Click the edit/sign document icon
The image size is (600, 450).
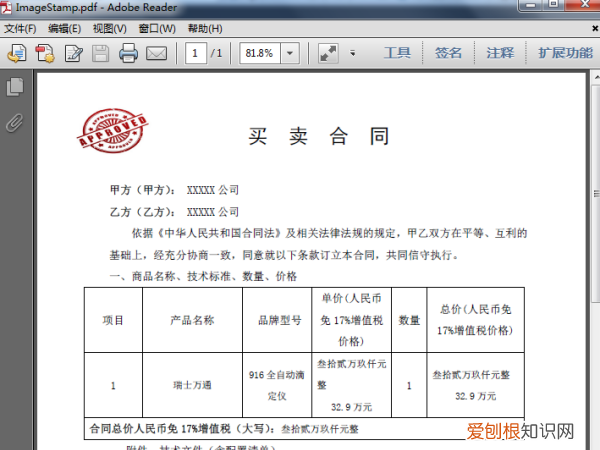click(73, 53)
